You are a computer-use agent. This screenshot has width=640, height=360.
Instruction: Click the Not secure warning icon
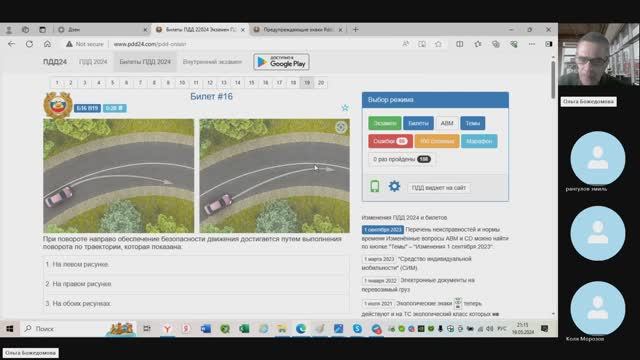(x=69, y=44)
